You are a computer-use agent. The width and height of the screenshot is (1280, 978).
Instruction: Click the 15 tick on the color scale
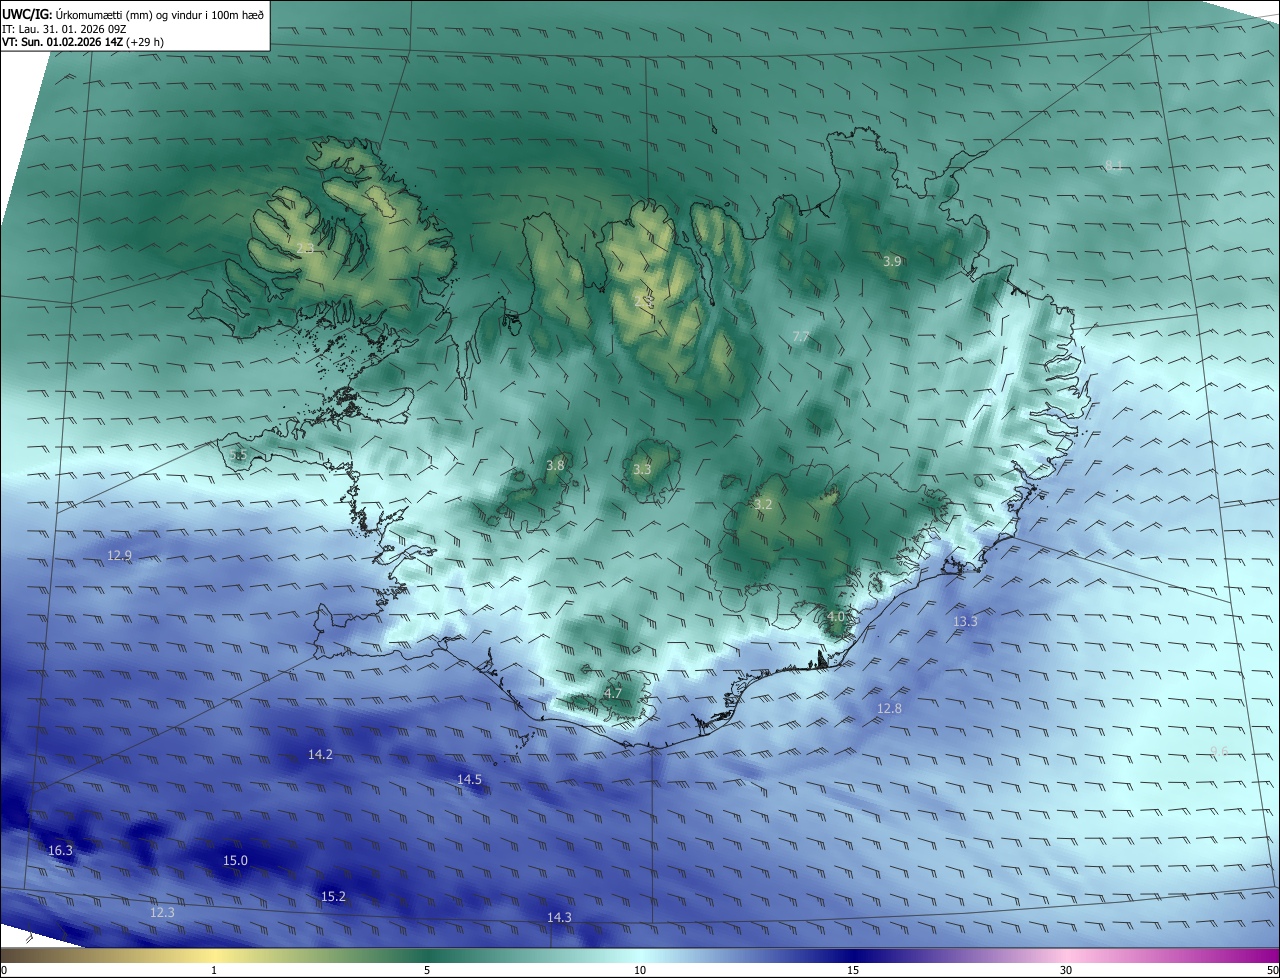click(x=853, y=970)
